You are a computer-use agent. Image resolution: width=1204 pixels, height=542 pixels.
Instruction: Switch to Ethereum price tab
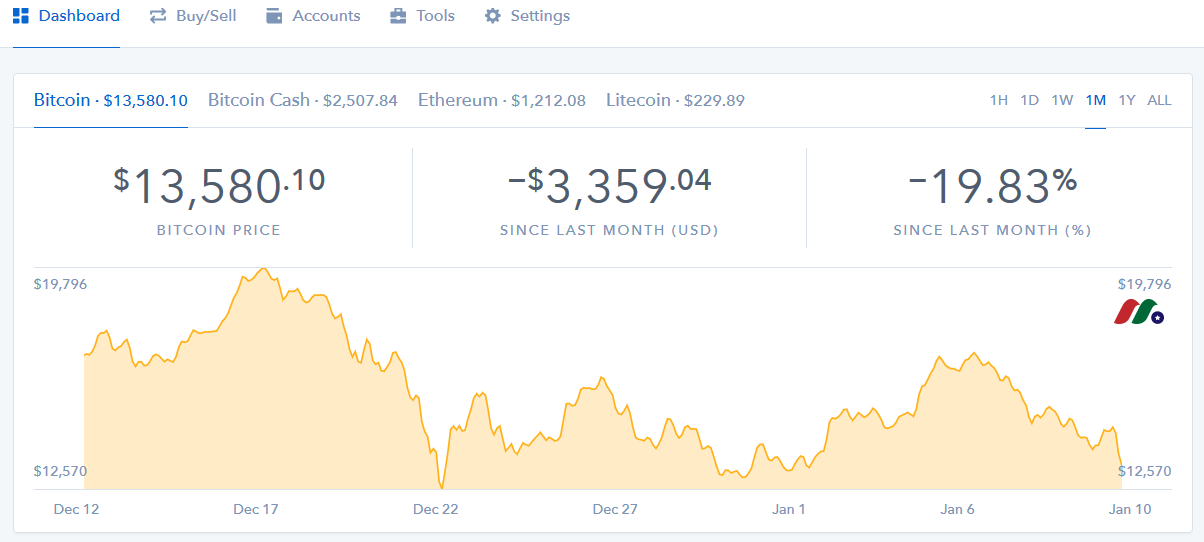pyautogui.click(x=501, y=100)
